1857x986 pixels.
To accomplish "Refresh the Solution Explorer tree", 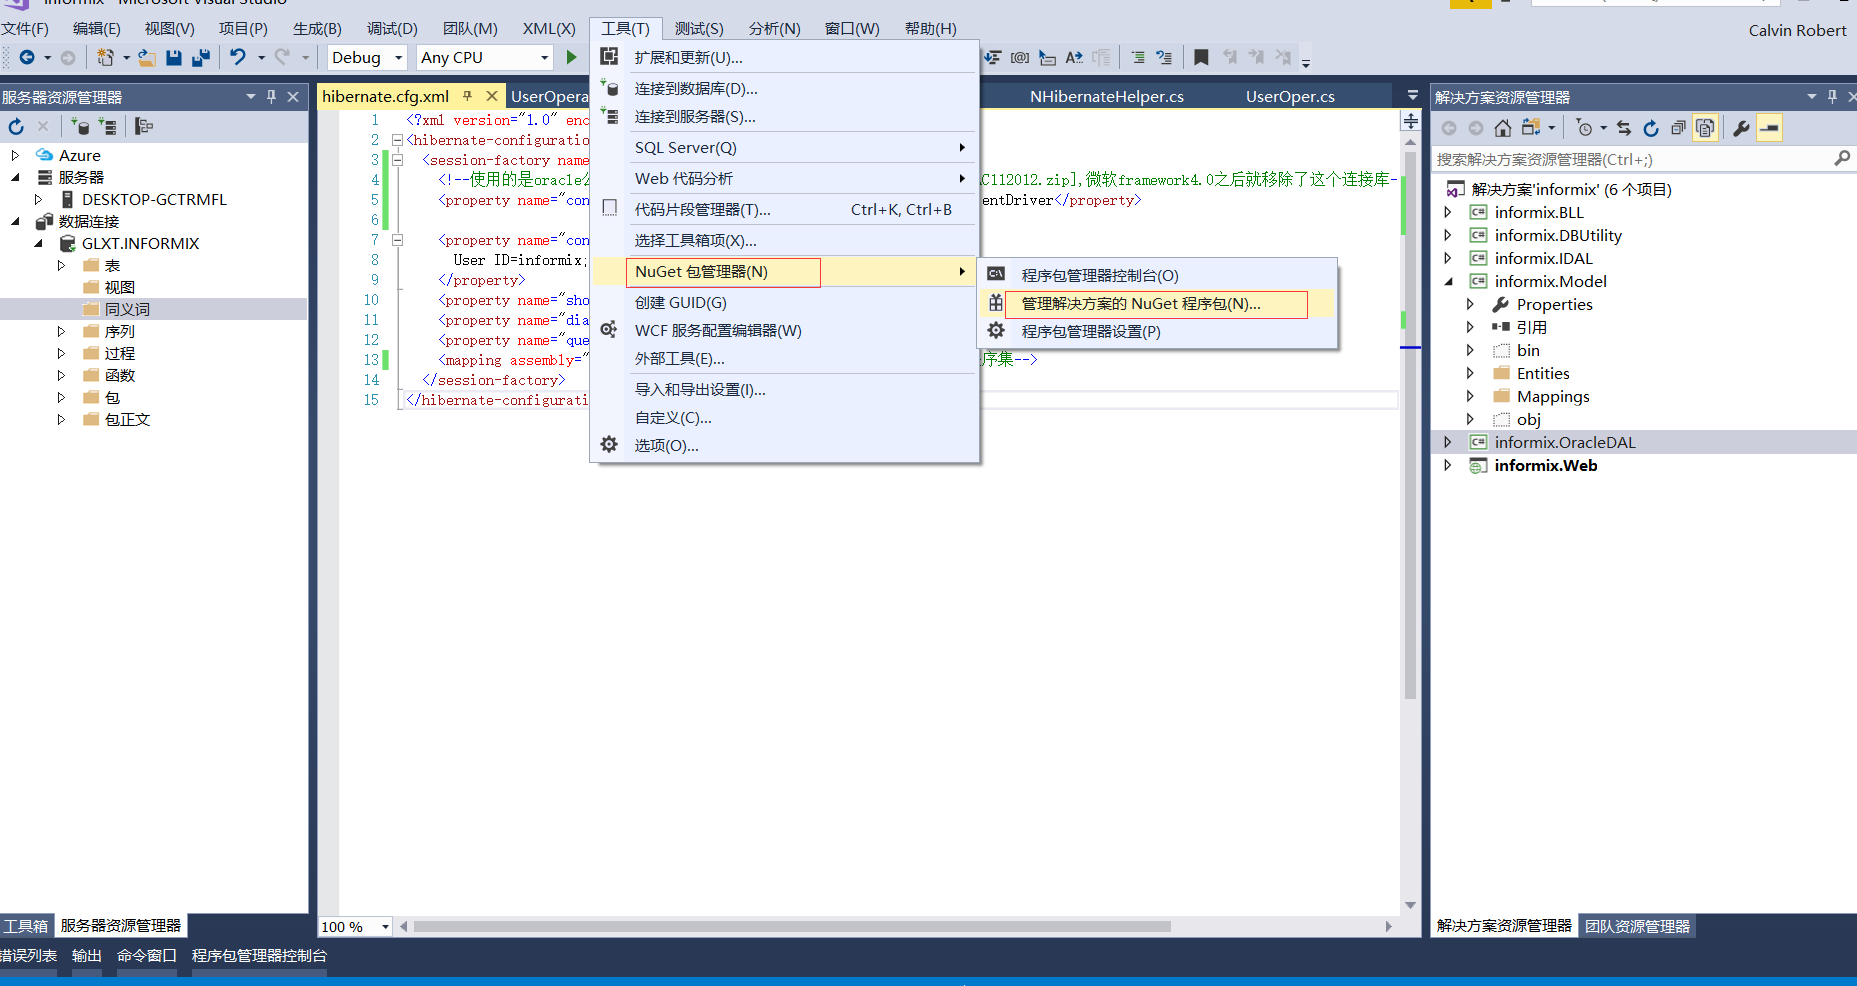I will 1651,128.
